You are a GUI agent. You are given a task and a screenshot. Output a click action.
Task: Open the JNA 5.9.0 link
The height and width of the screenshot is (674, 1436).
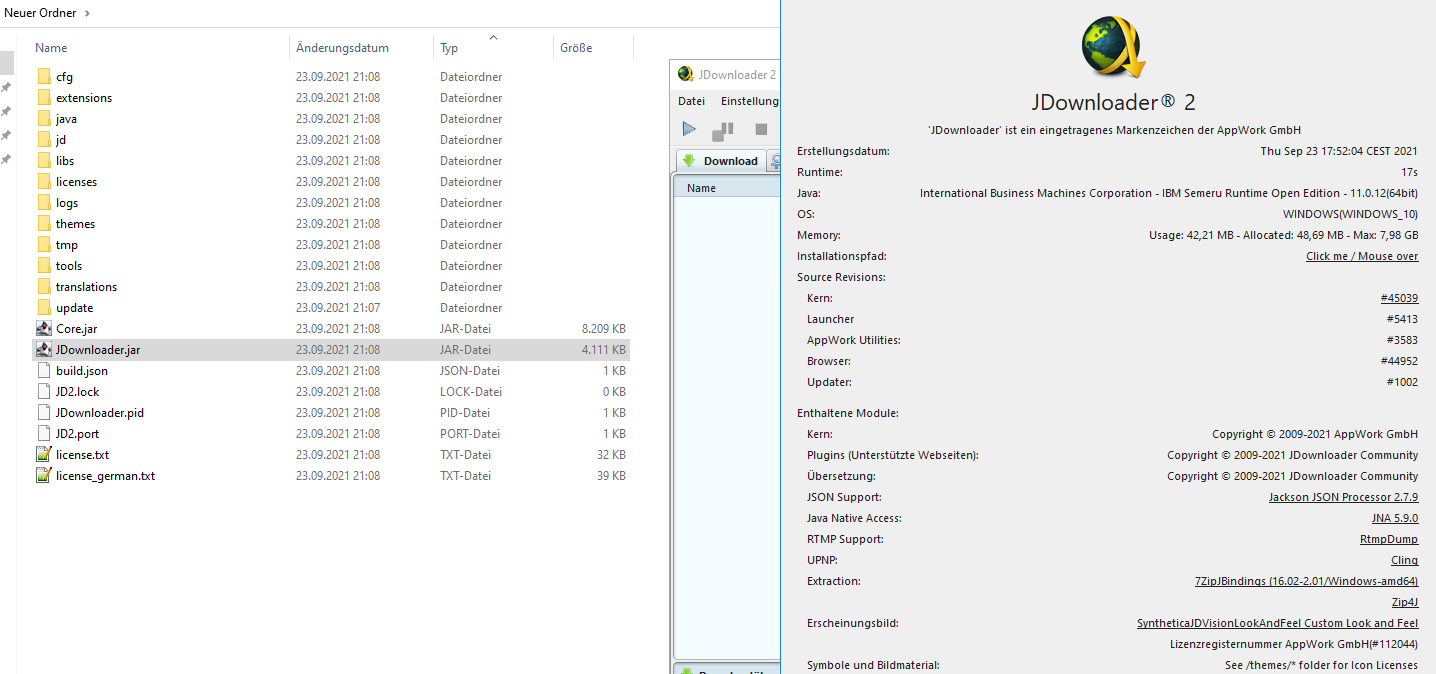point(1395,519)
